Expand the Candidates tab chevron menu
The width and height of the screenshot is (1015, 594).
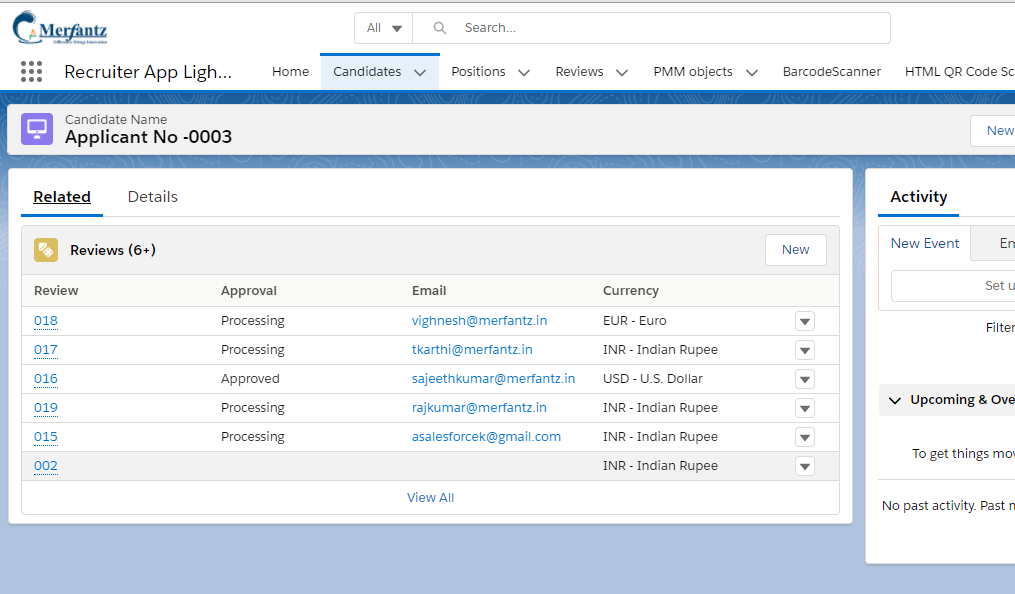click(420, 72)
